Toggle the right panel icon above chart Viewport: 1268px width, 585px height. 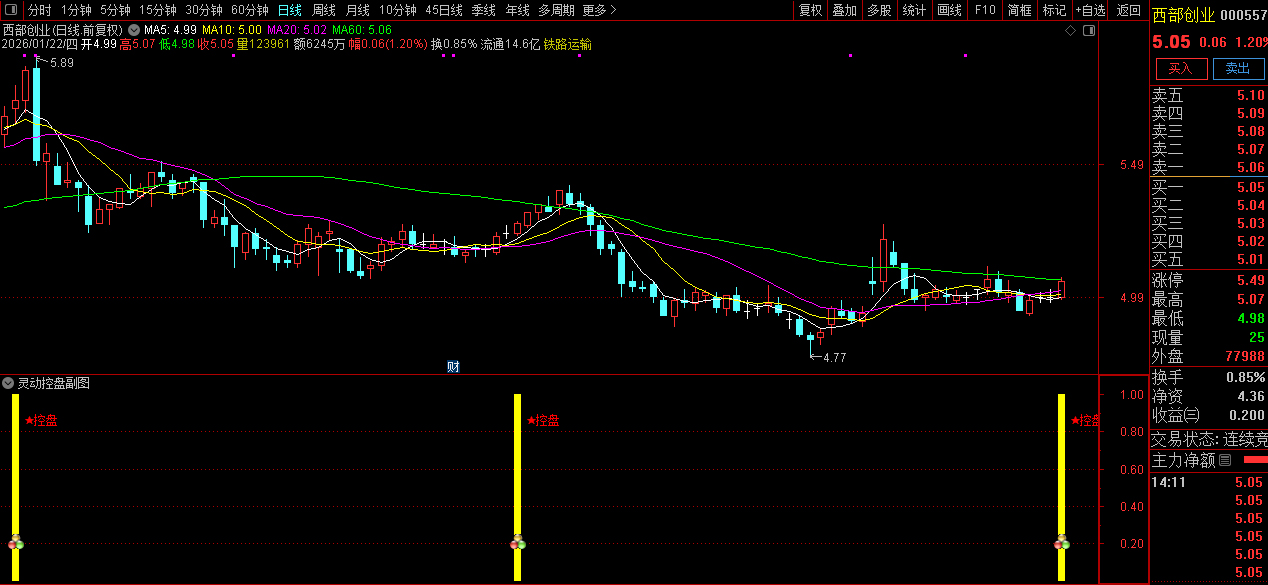[x=1089, y=31]
